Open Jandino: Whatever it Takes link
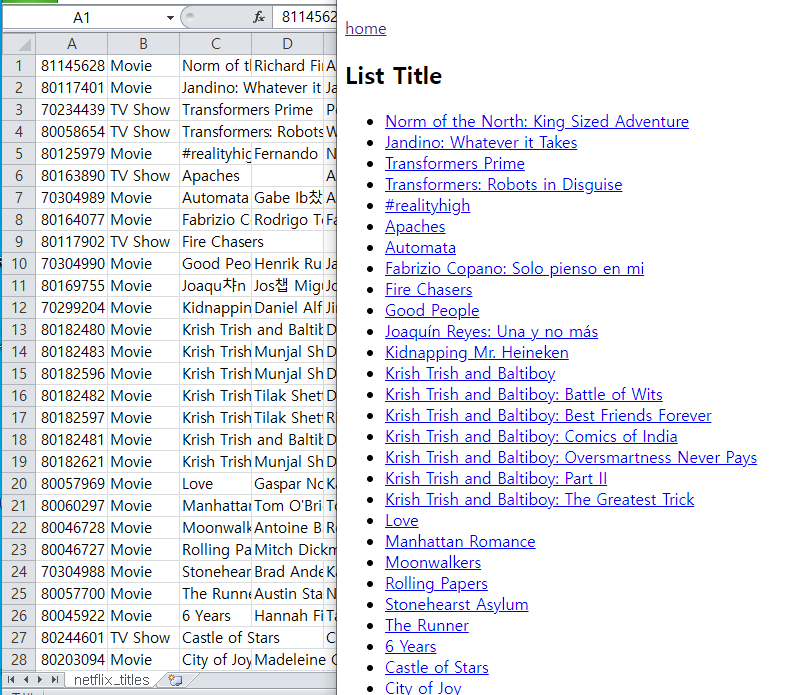 pos(481,143)
